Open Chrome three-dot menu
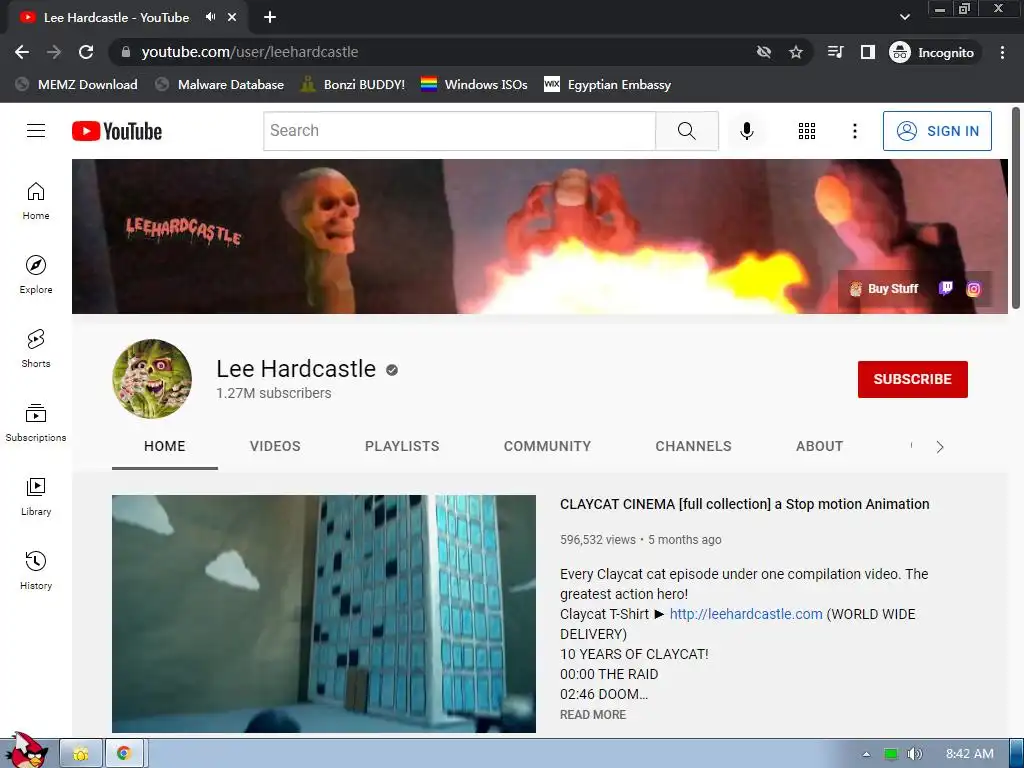The height and width of the screenshot is (768, 1024). [x=1002, y=52]
